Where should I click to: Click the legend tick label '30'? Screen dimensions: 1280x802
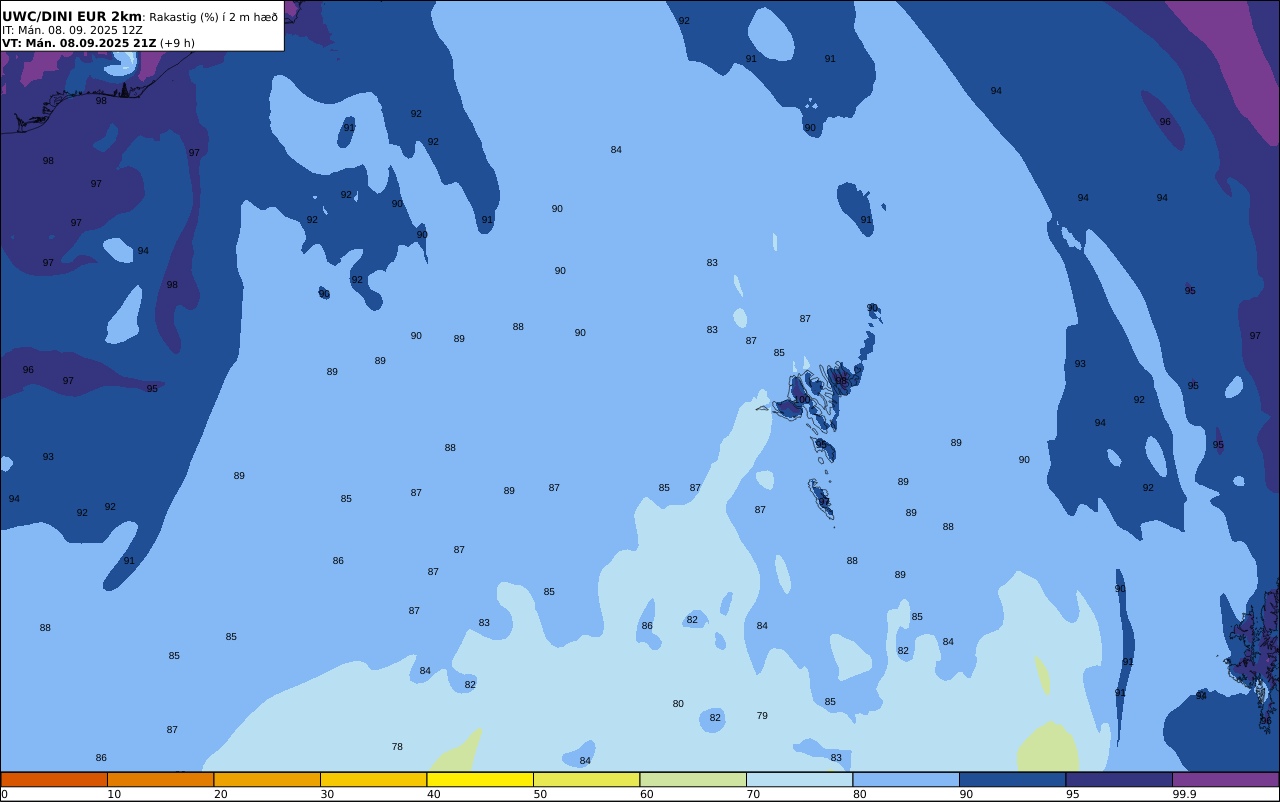pyautogui.click(x=327, y=794)
